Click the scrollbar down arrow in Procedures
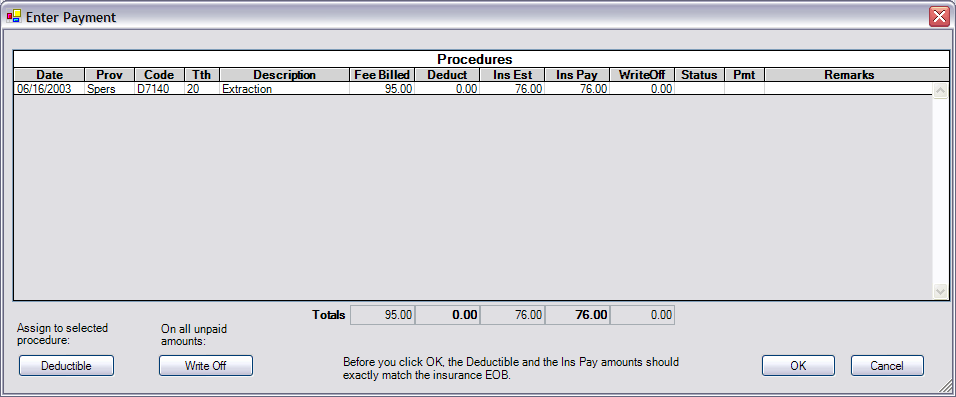956x397 pixels. click(x=940, y=291)
